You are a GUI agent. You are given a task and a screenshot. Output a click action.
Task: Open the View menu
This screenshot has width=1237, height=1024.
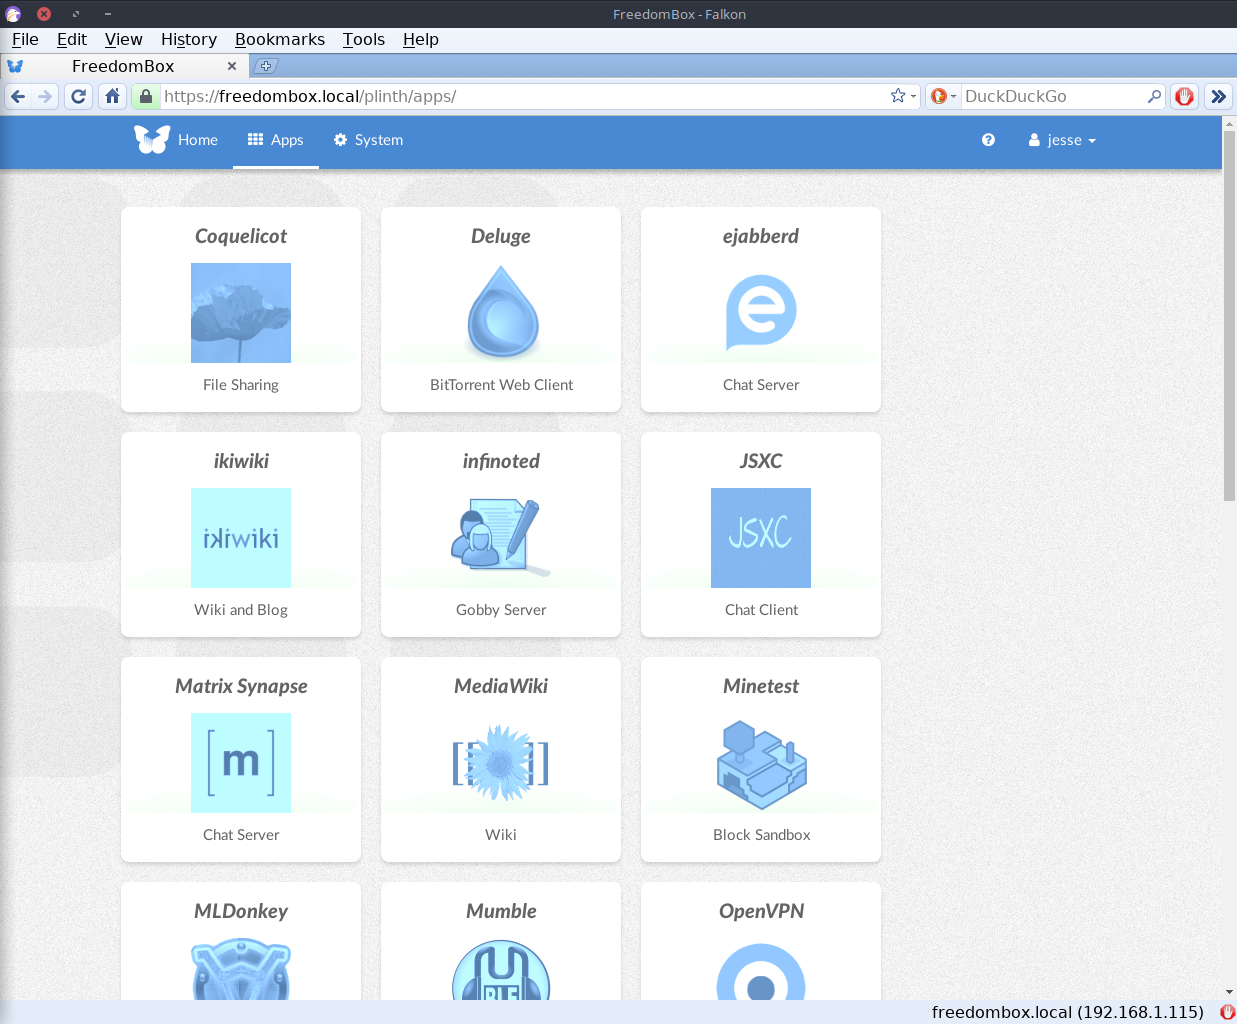click(x=124, y=39)
